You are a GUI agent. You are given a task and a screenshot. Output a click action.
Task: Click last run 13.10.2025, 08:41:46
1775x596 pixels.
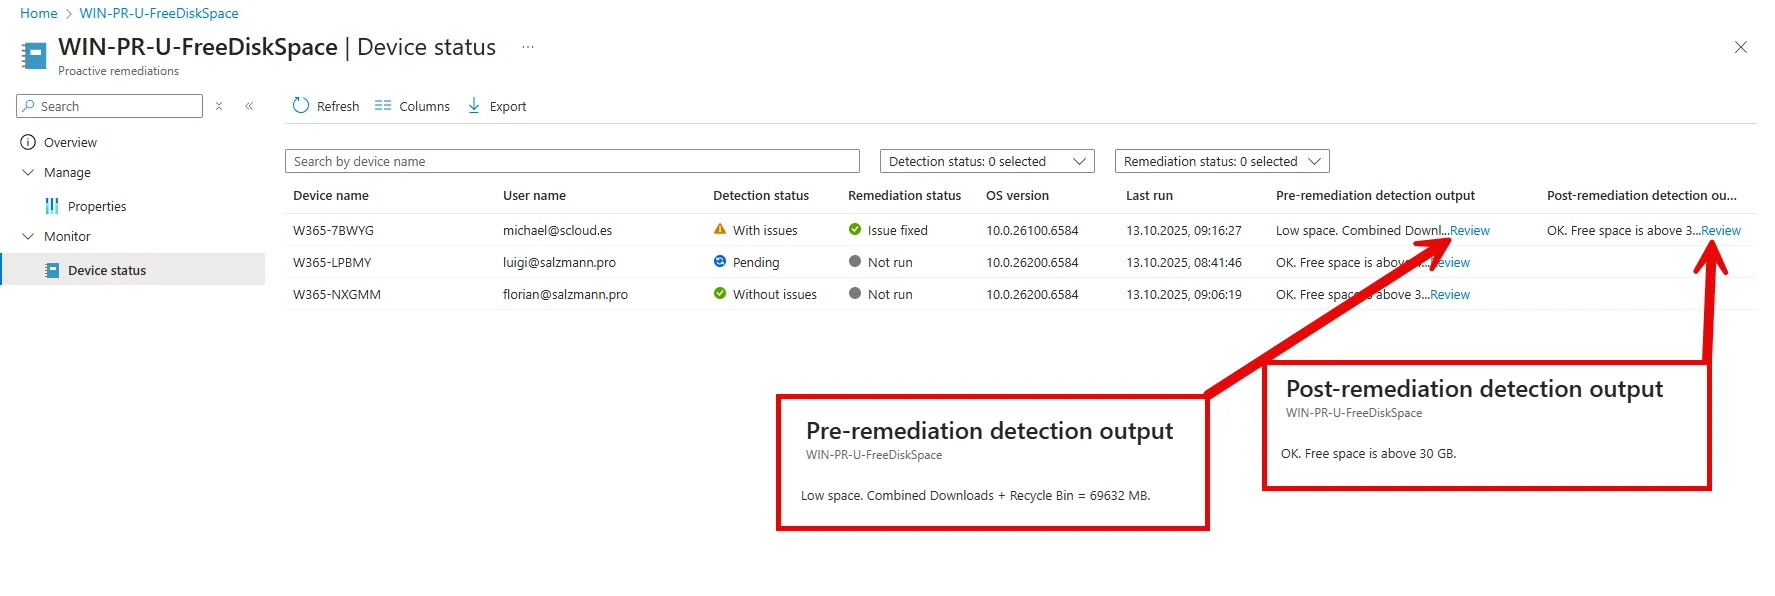[x=1184, y=262]
